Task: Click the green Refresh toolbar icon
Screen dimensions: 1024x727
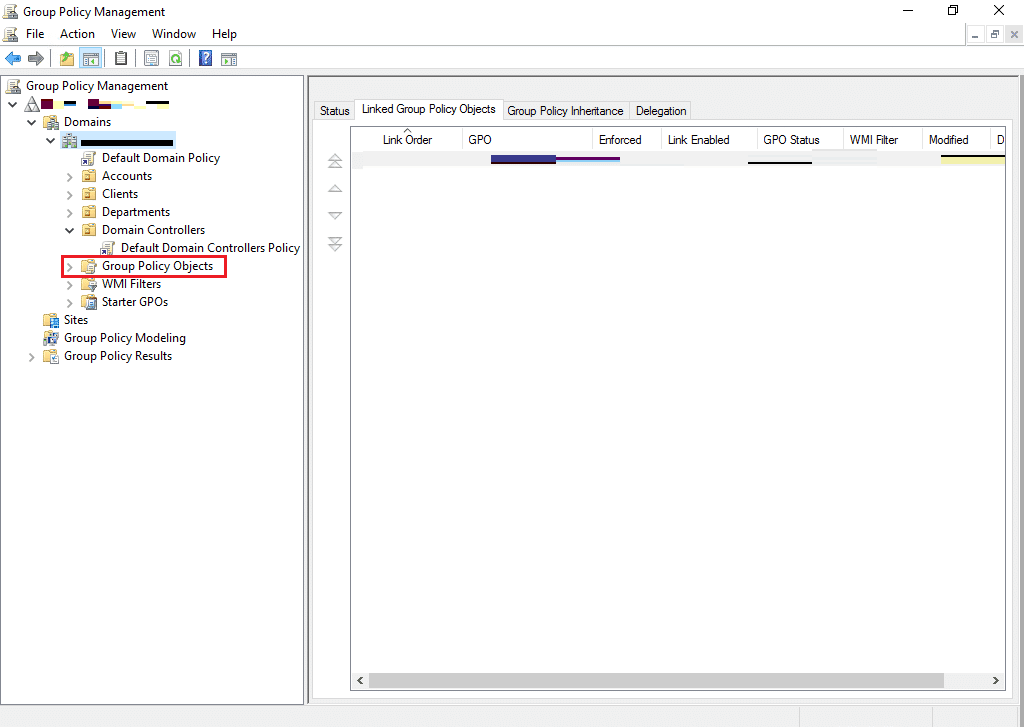Action: [175, 59]
